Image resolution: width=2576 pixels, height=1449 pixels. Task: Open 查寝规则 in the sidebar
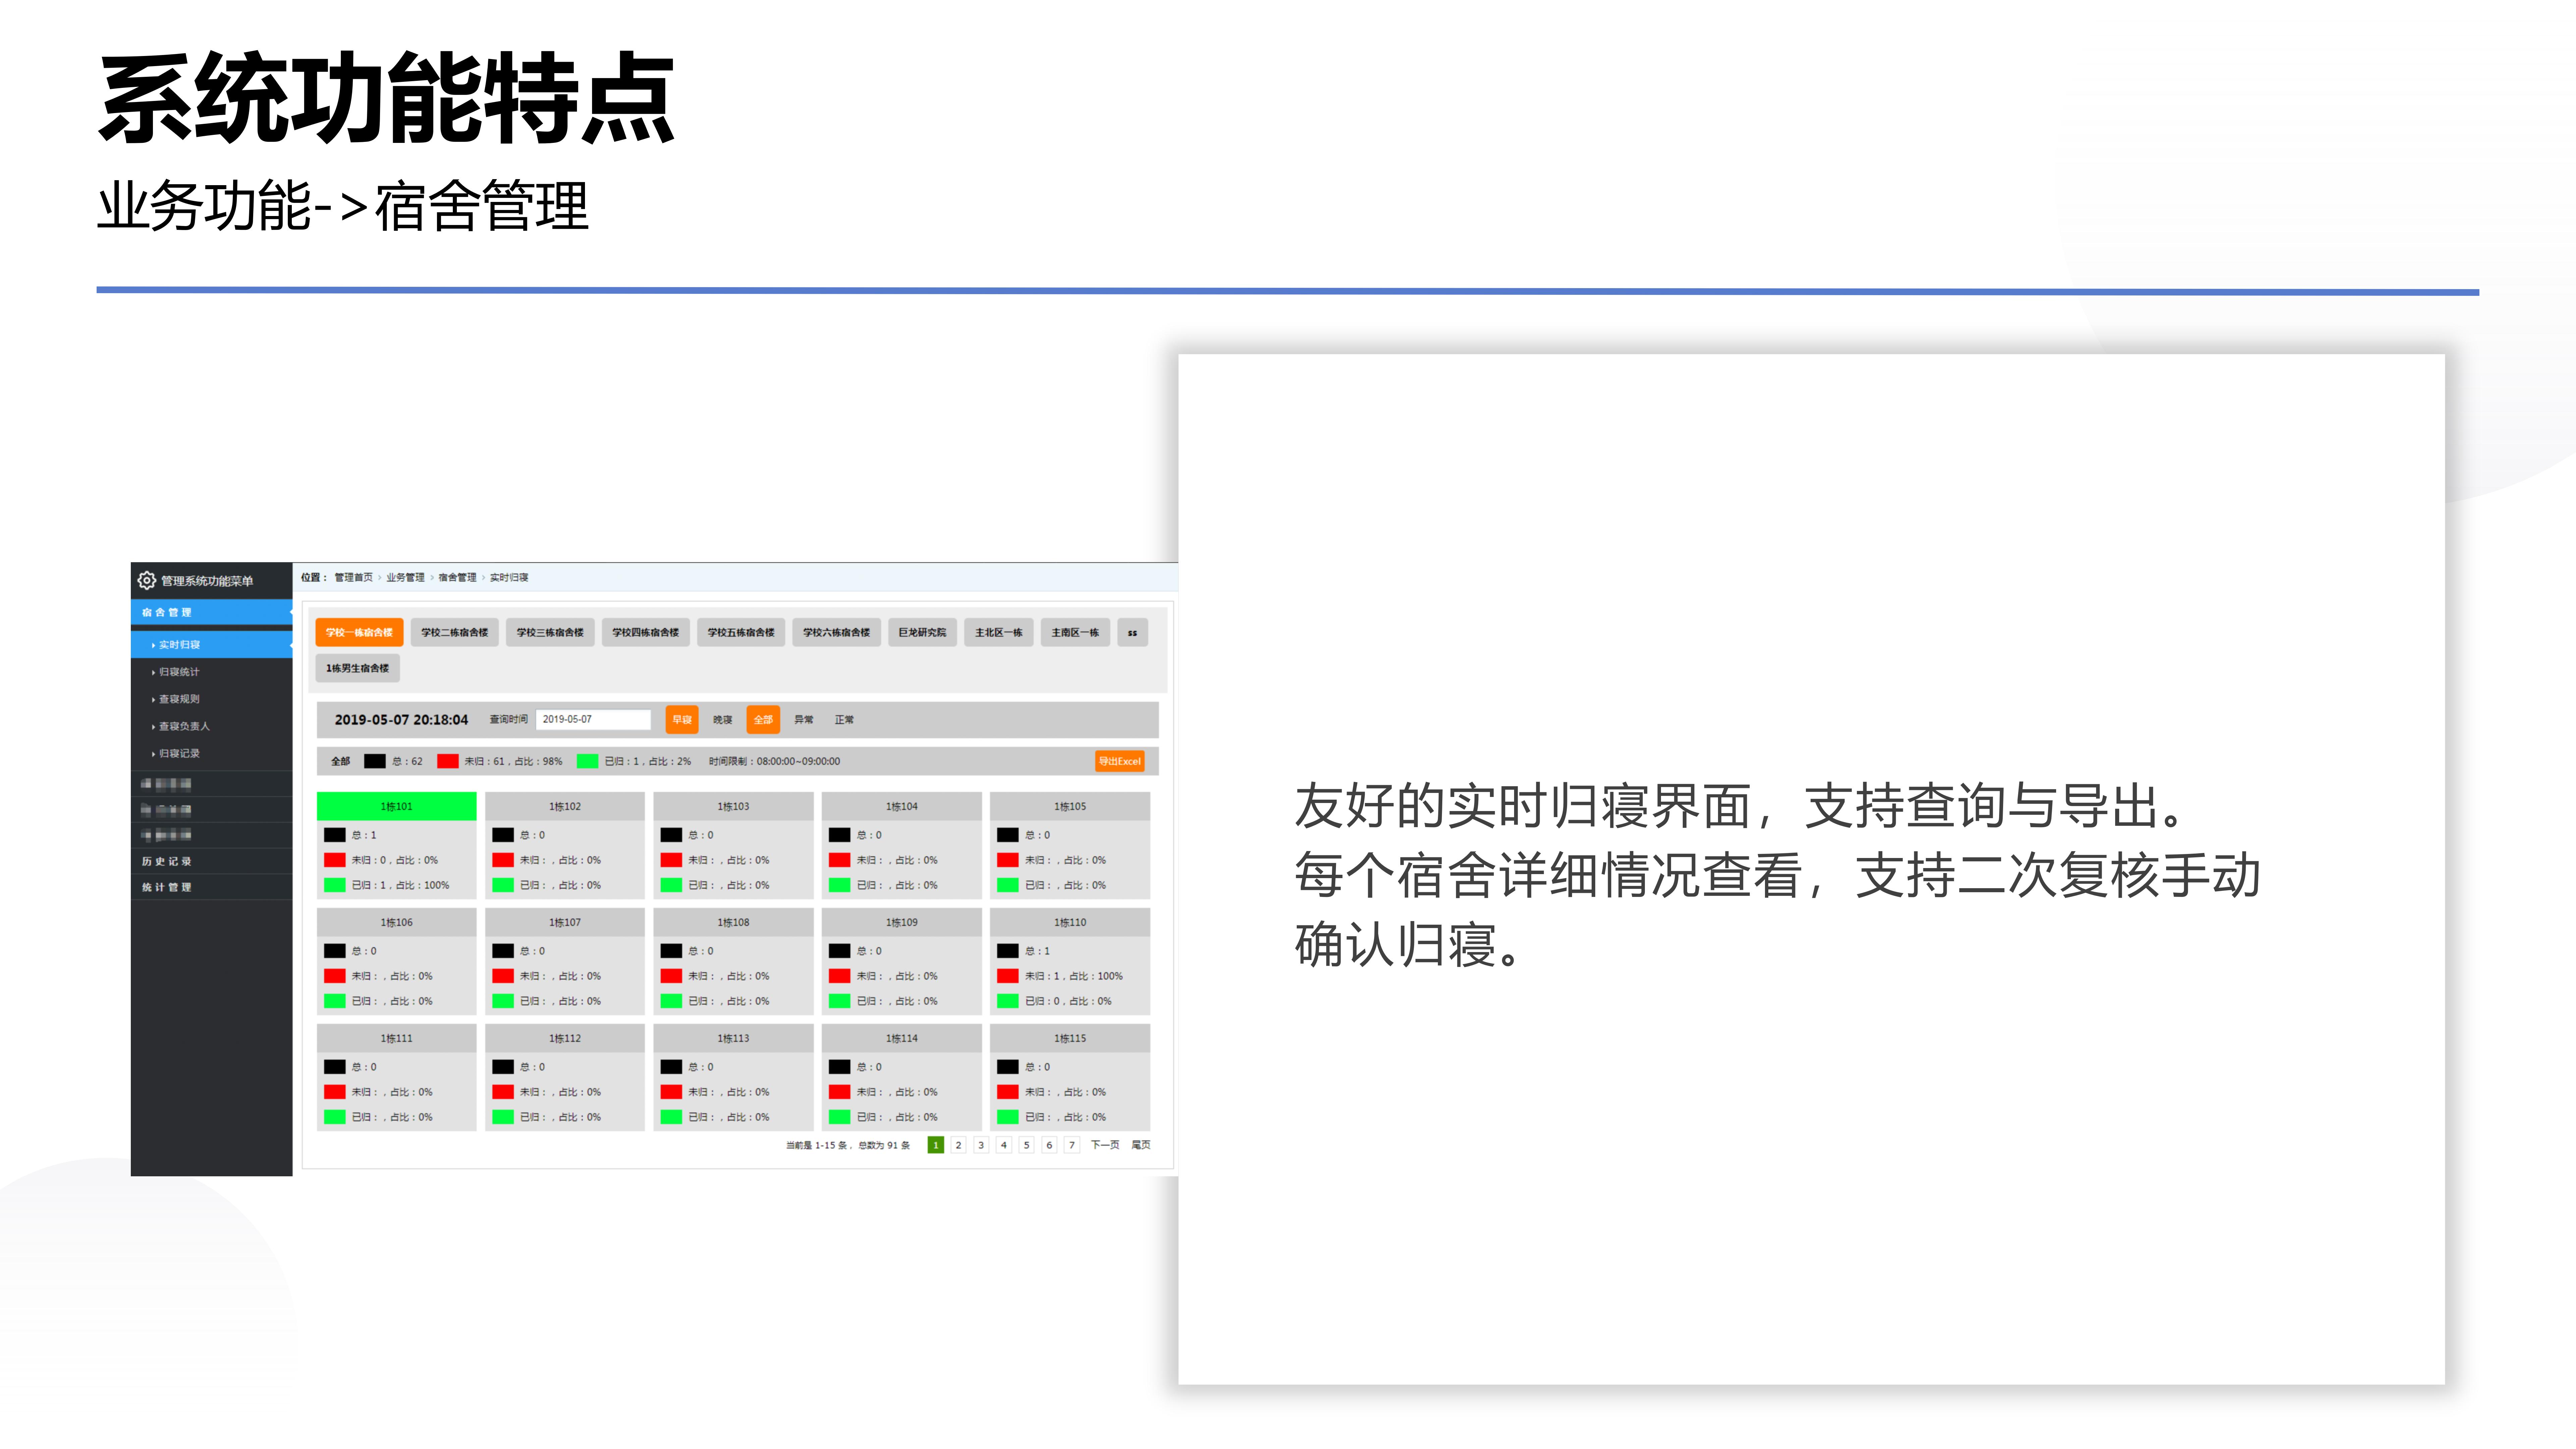(179, 699)
